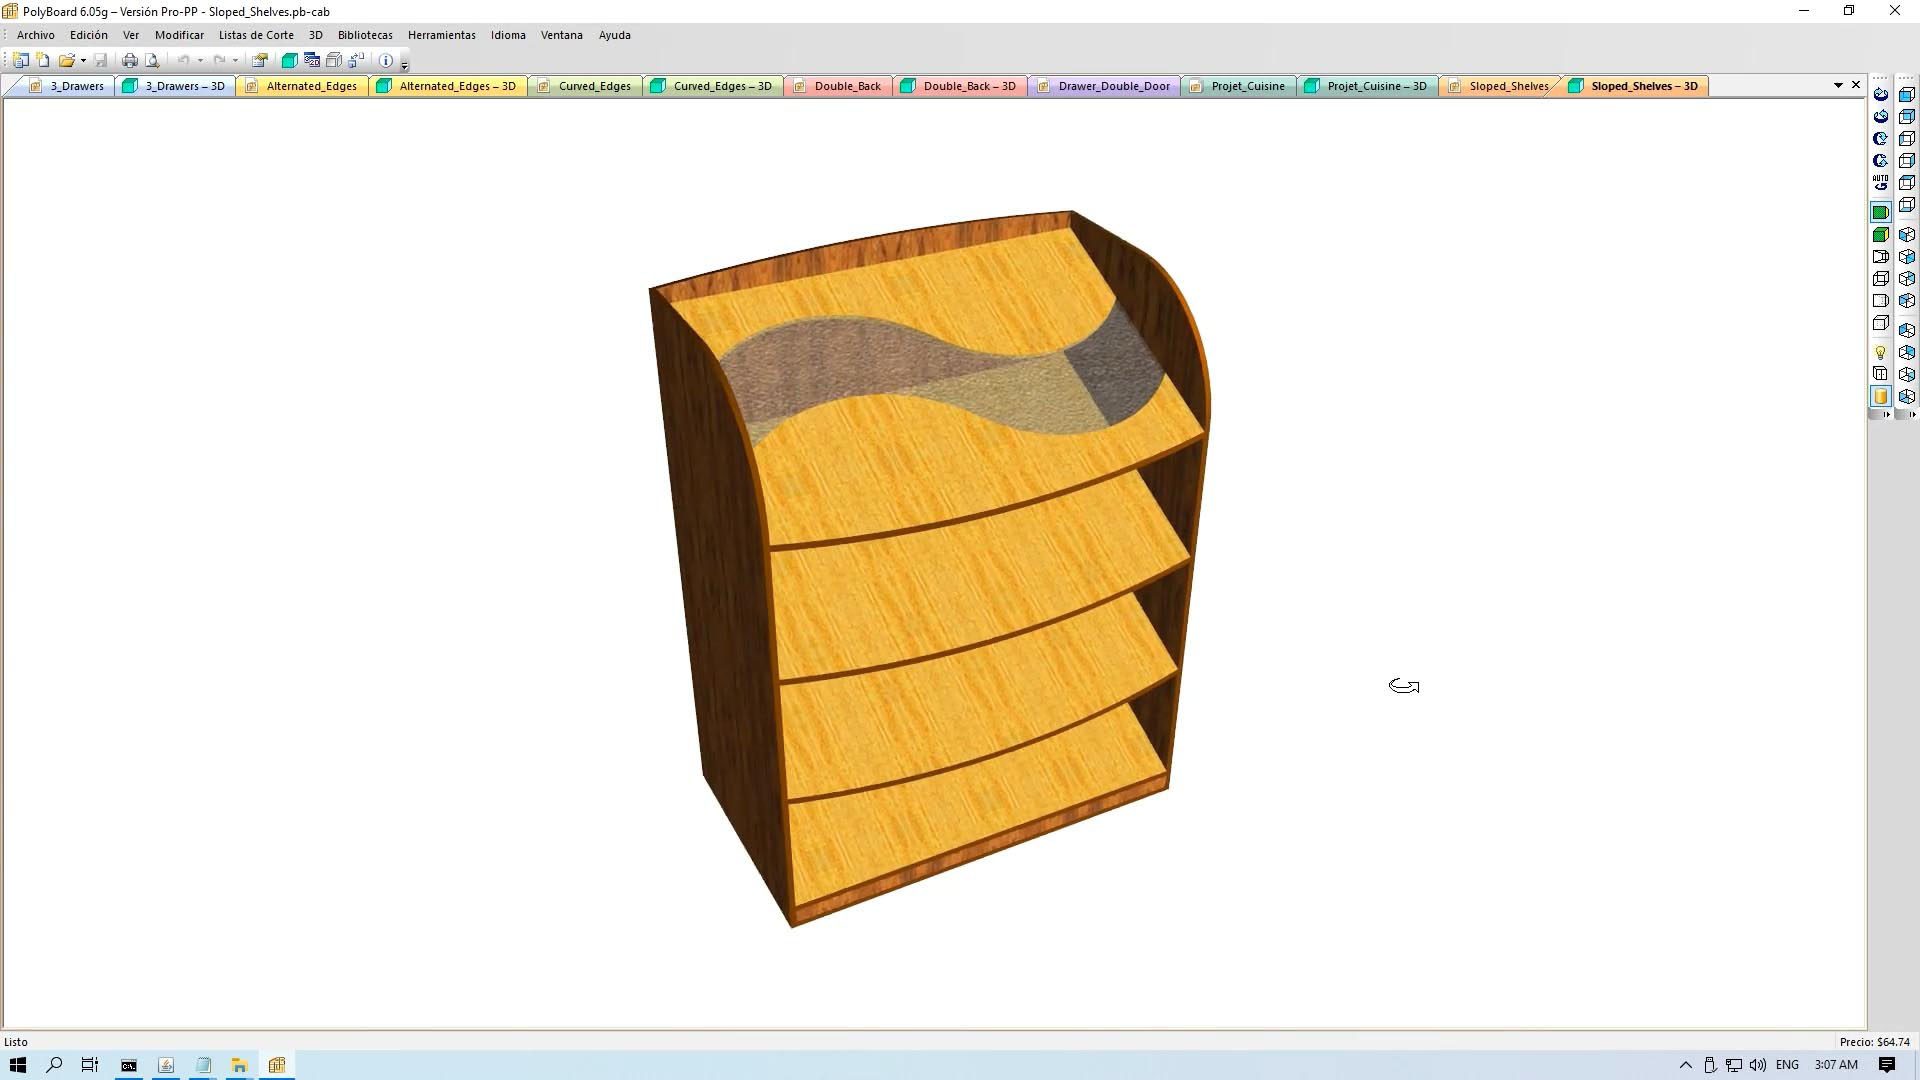
Task: Click the info (i) toolbar icon
Action: 386,61
